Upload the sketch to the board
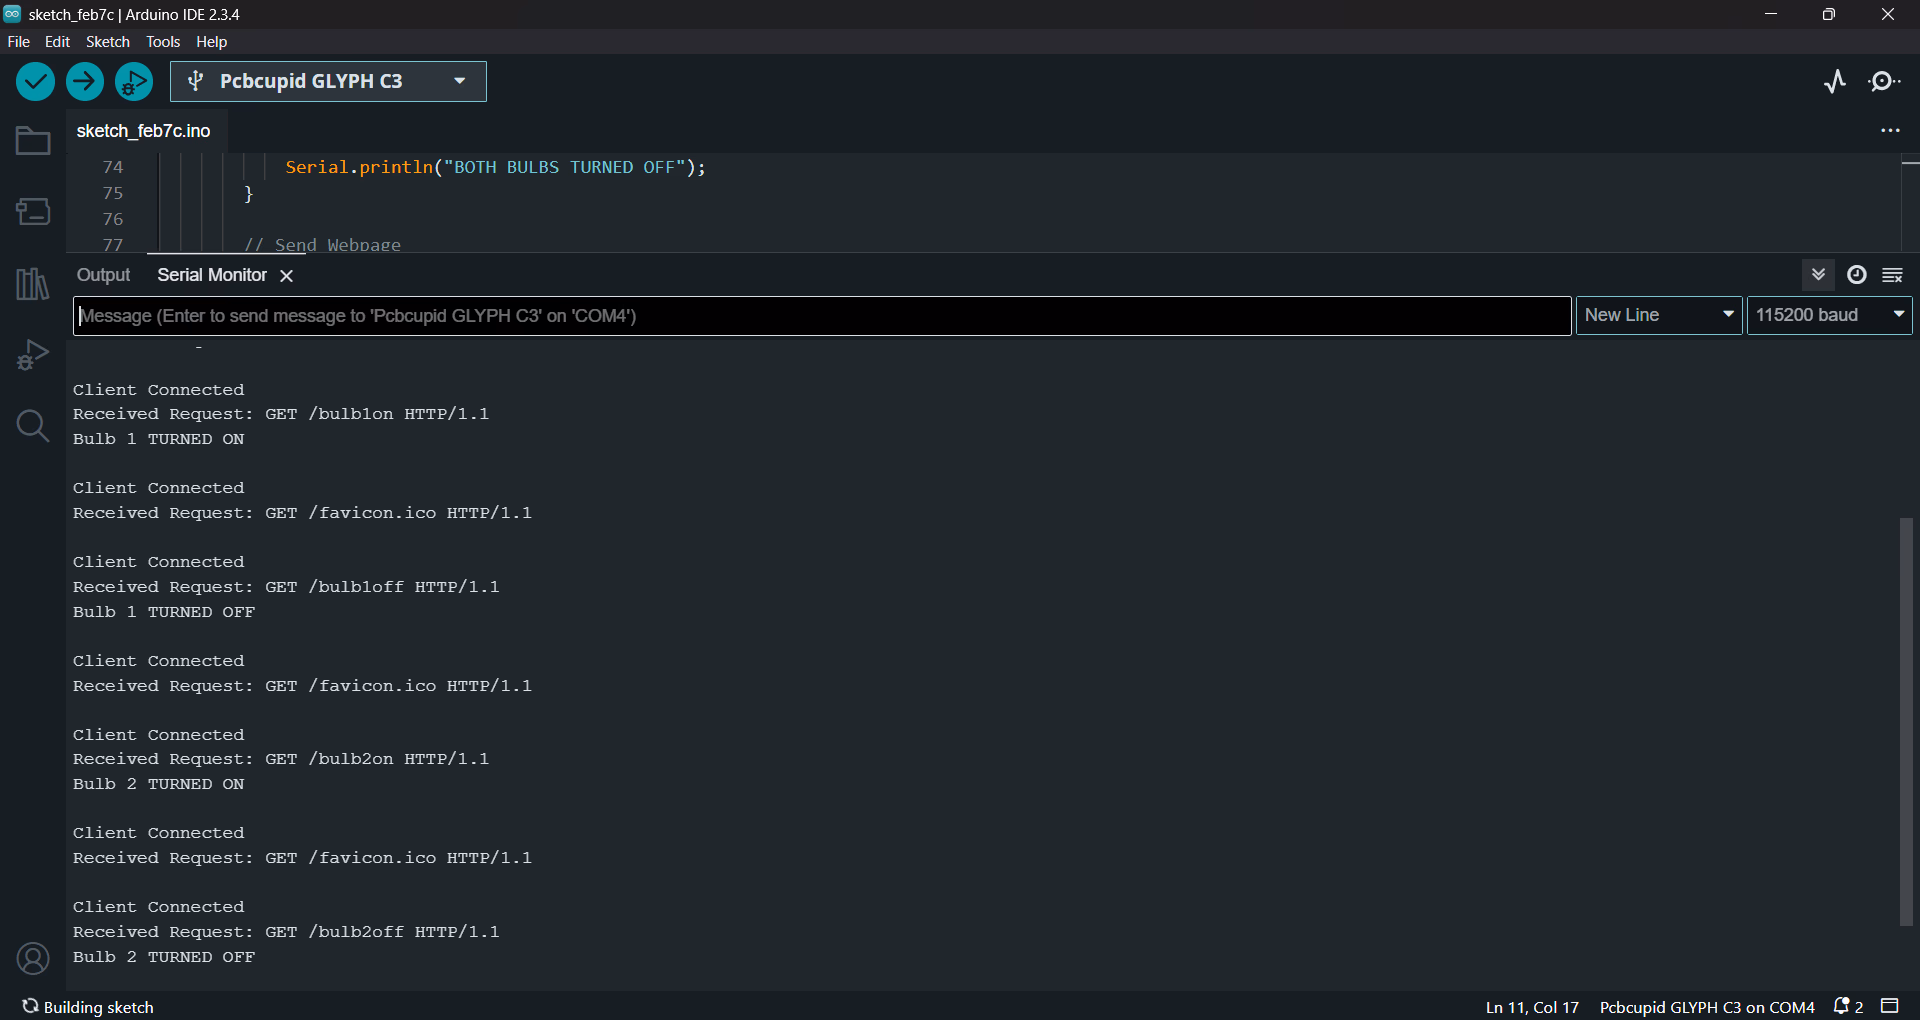 tap(84, 81)
